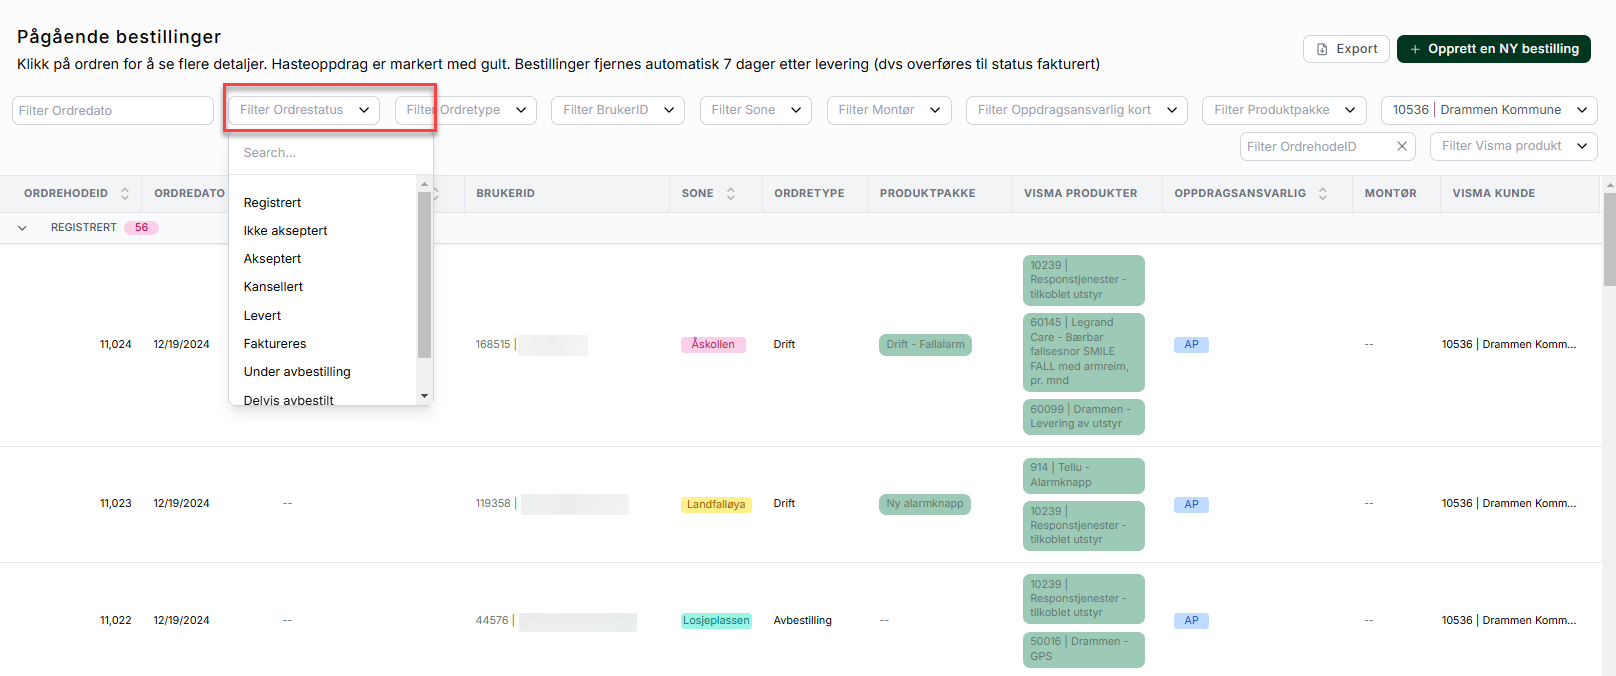The height and width of the screenshot is (676, 1616).
Task: Click the Filter Ordredato input field
Action: (x=112, y=111)
